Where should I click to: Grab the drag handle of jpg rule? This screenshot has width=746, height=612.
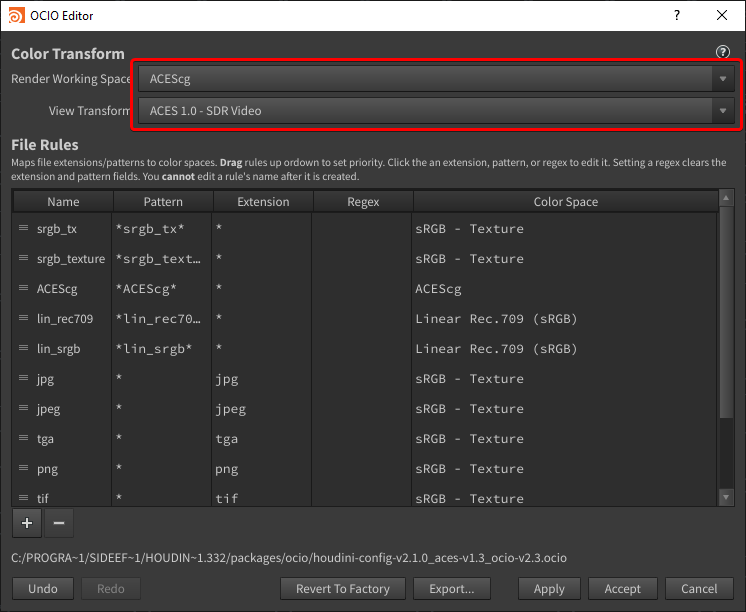click(23, 378)
